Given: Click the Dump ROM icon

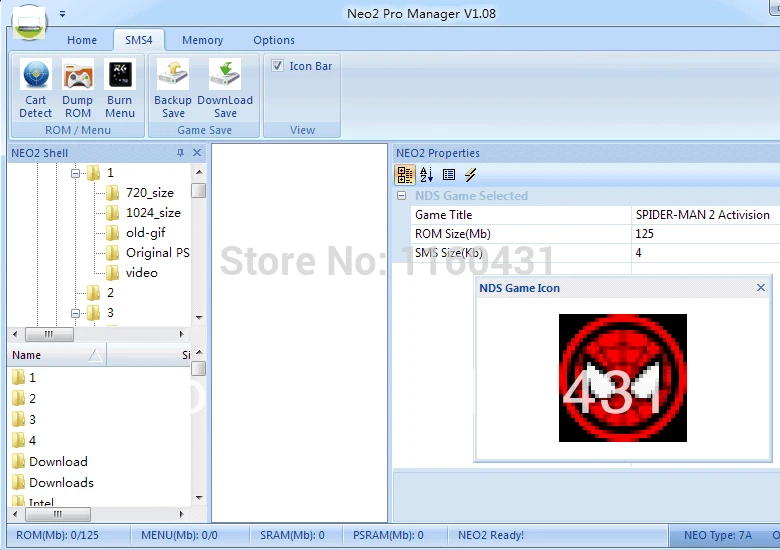Looking at the screenshot, I should click(x=78, y=89).
